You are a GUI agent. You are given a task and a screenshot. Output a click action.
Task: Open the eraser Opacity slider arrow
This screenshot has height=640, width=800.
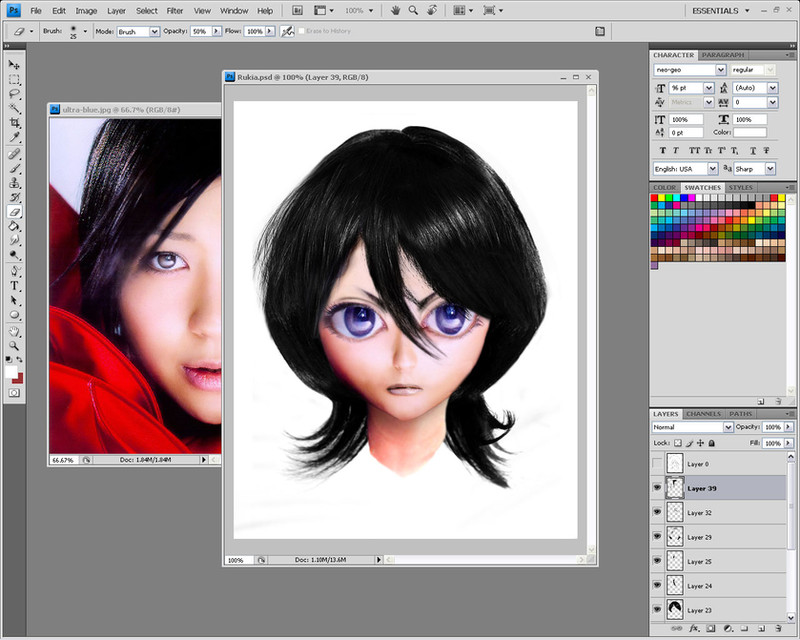[216, 32]
